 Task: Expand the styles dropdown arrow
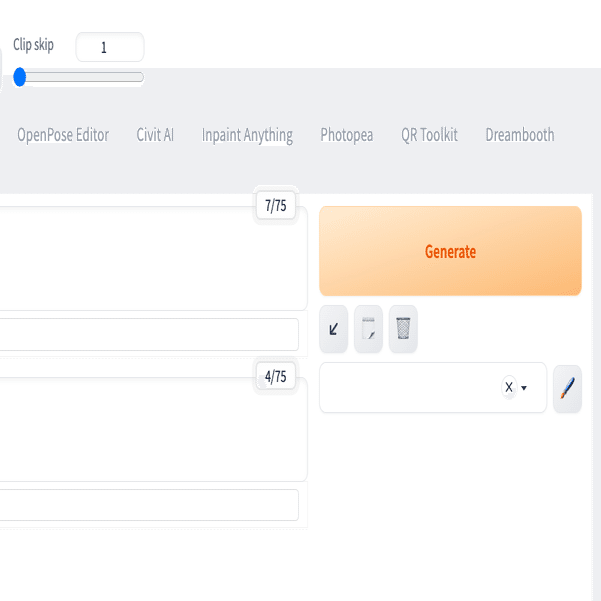[524, 388]
